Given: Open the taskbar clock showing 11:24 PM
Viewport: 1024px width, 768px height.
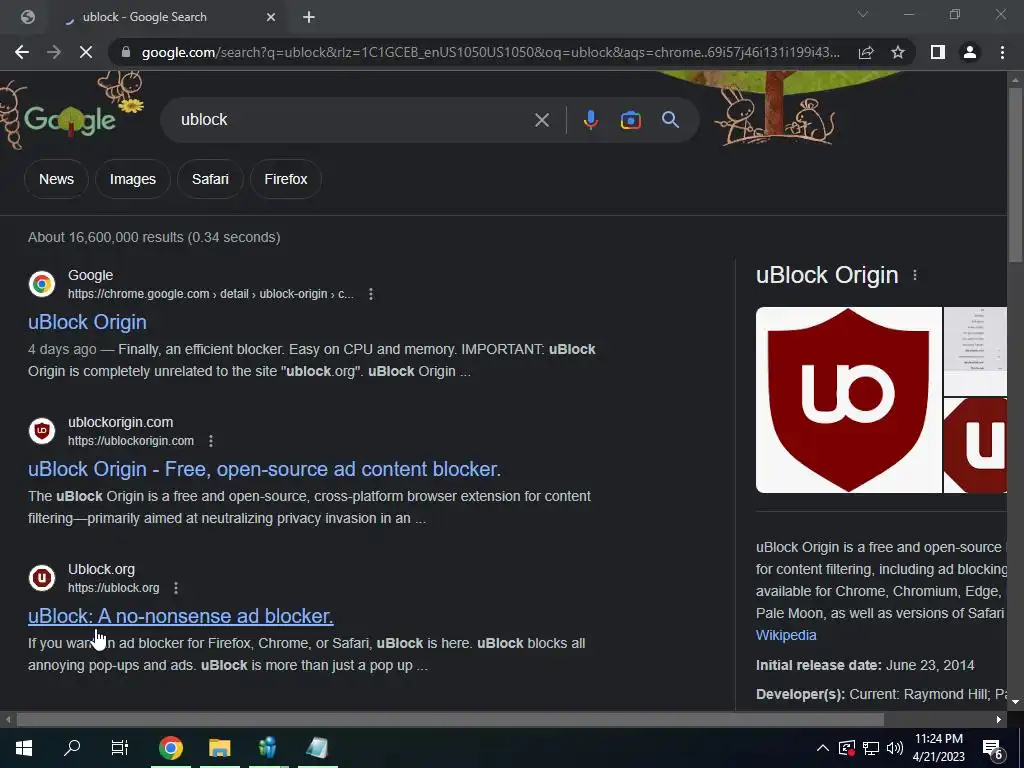Looking at the screenshot, I should (x=938, y=748).
